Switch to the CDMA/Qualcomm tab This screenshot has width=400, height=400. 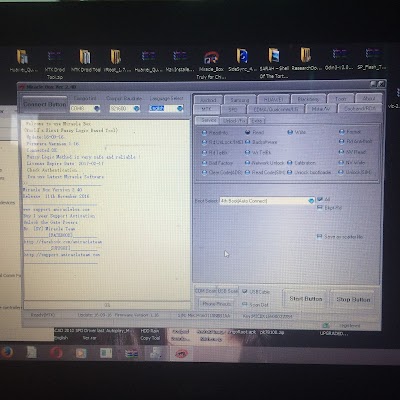(276, 109)
